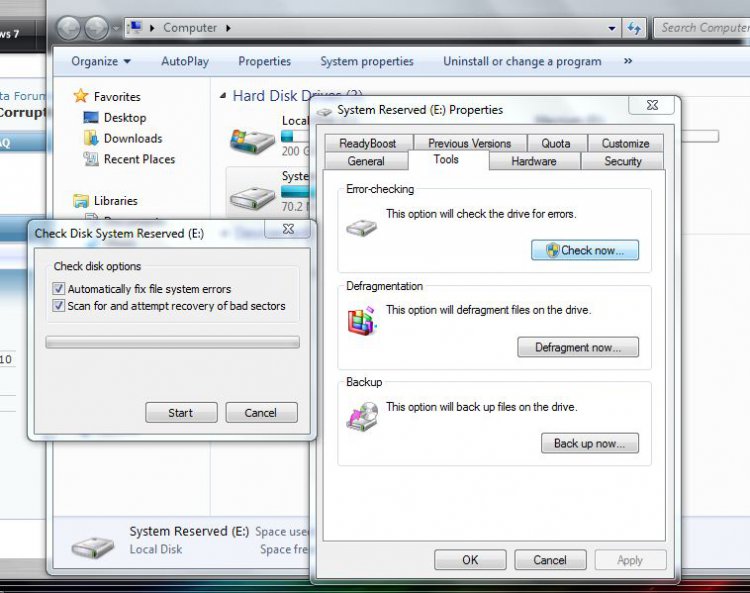Click the Check Disk progress bar
Image resolution: width=750 pixels, height=593 pixels.
coord(173,342)
